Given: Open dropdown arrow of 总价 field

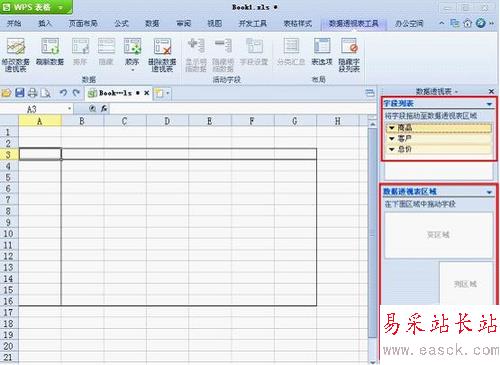Looking at the screenshot, I should (392, 149).
